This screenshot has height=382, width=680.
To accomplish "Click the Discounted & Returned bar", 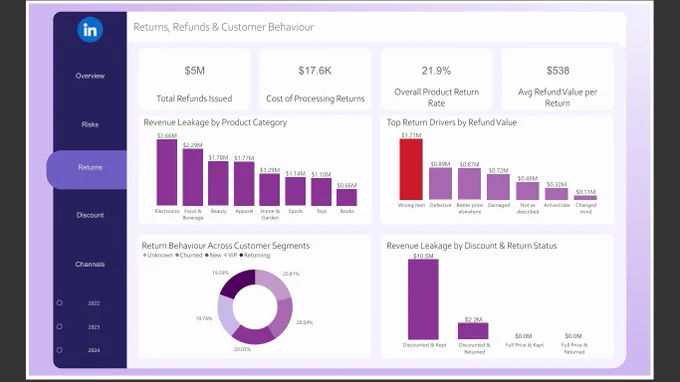I will click(x=473, y=331).
